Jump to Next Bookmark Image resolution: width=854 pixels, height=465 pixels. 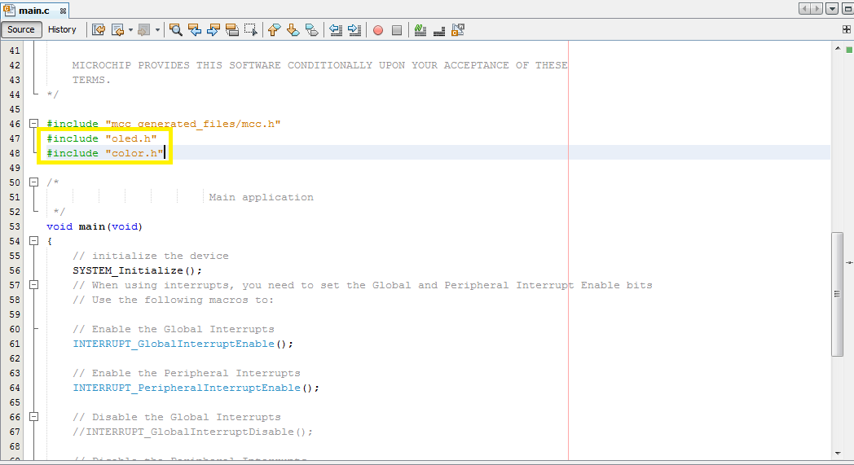[x=293, y=30]
